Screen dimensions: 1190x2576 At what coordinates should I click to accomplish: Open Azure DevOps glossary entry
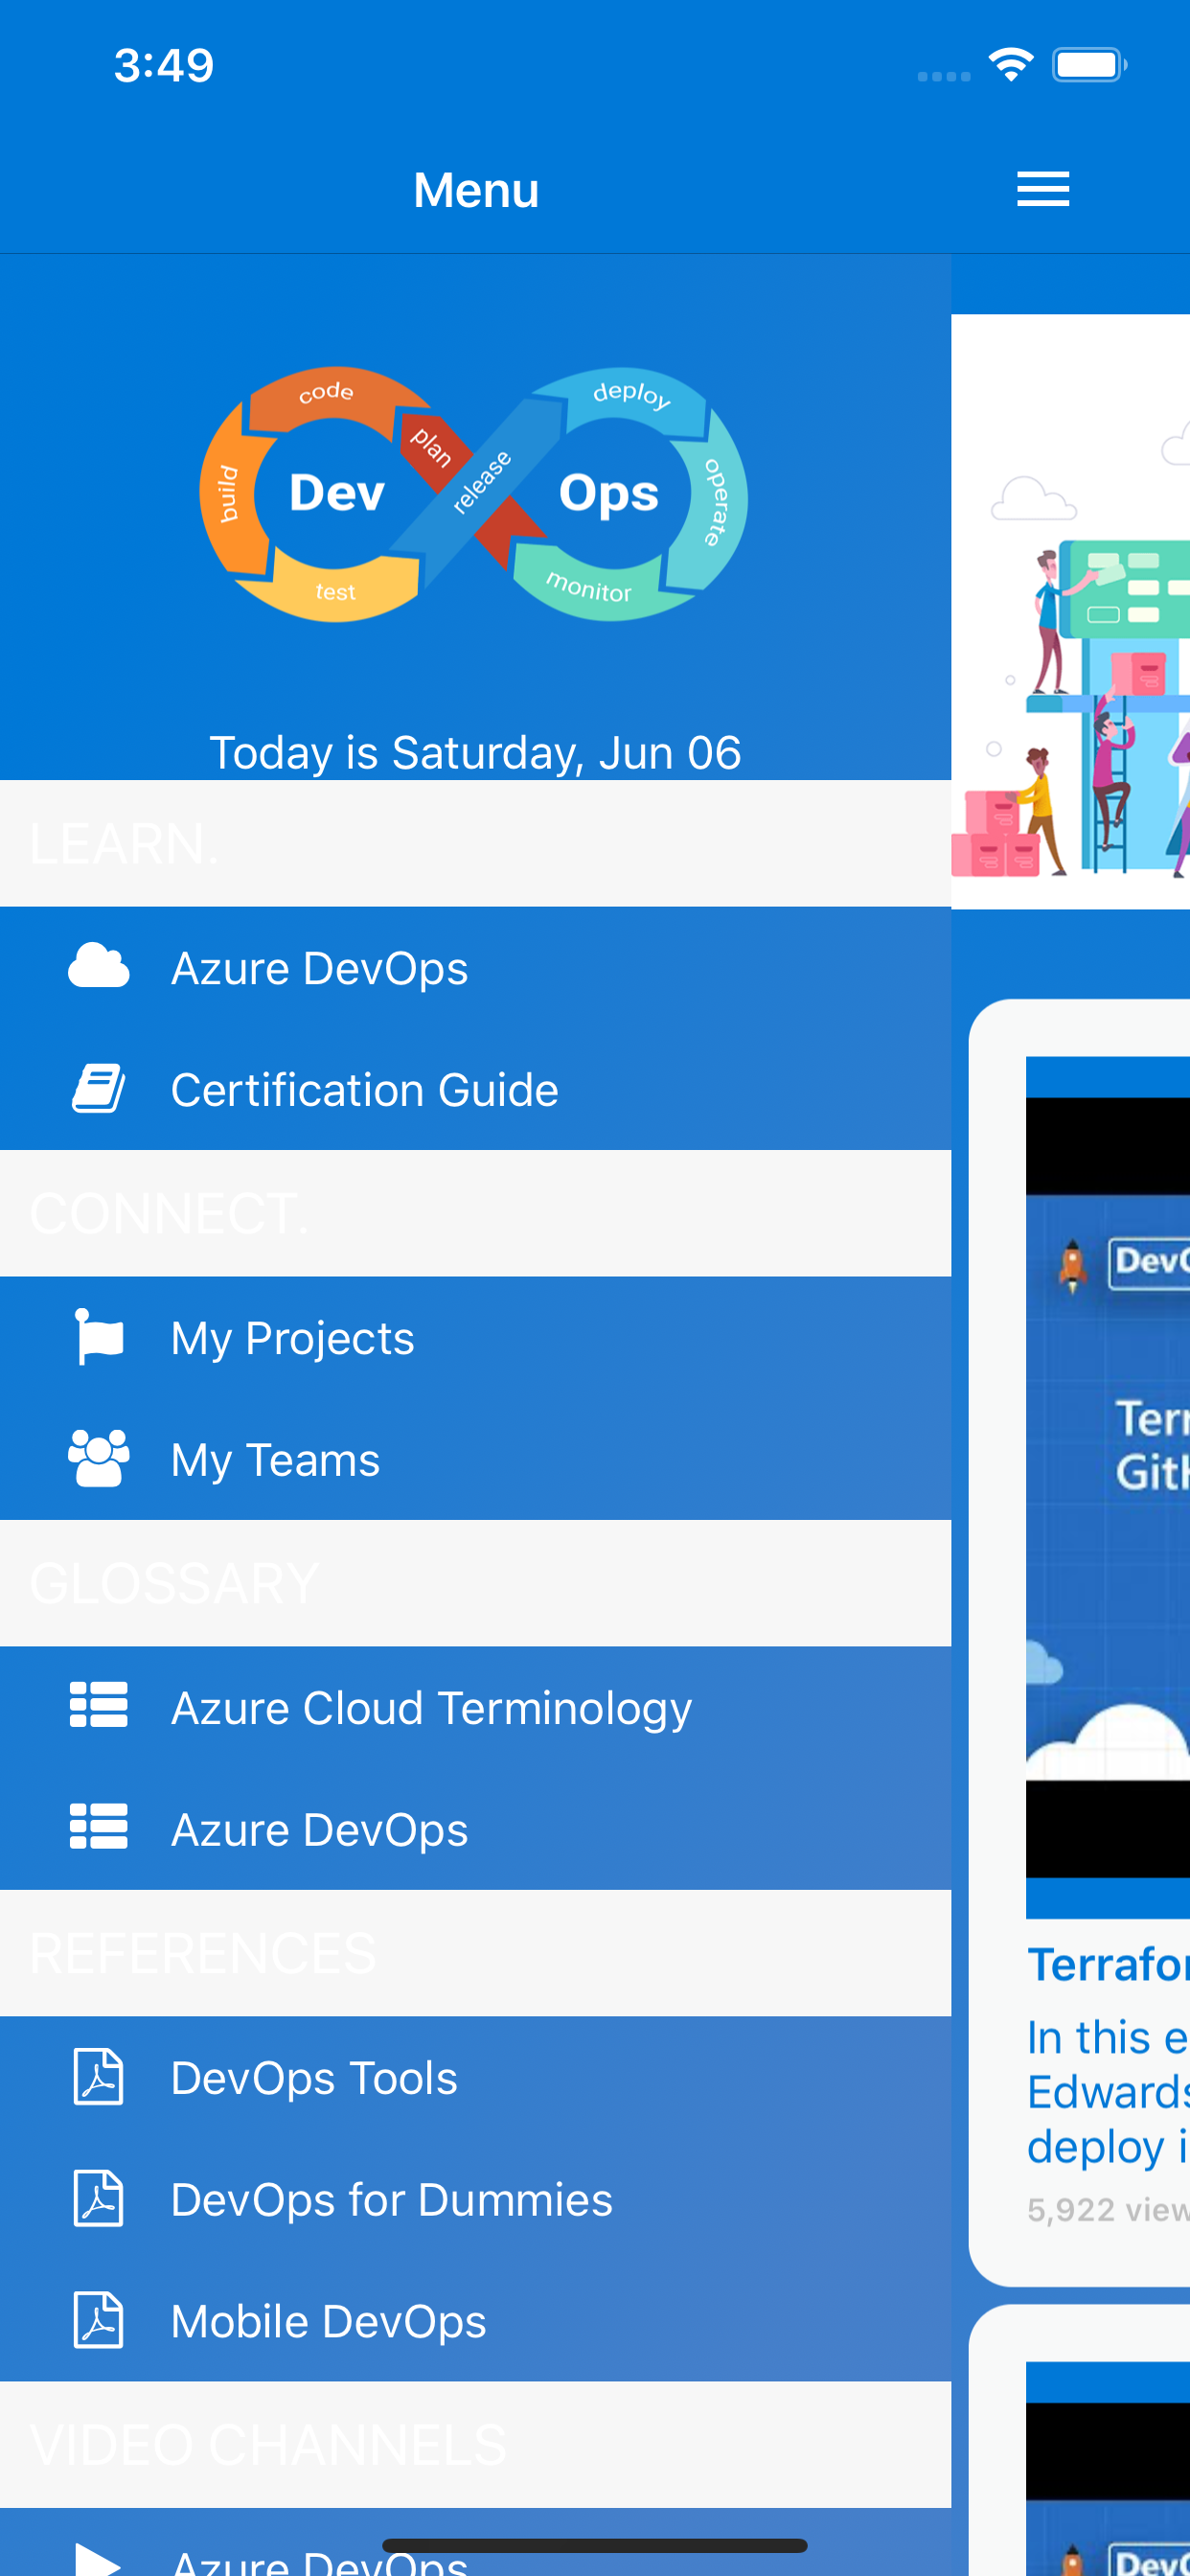pos(475,1830)
